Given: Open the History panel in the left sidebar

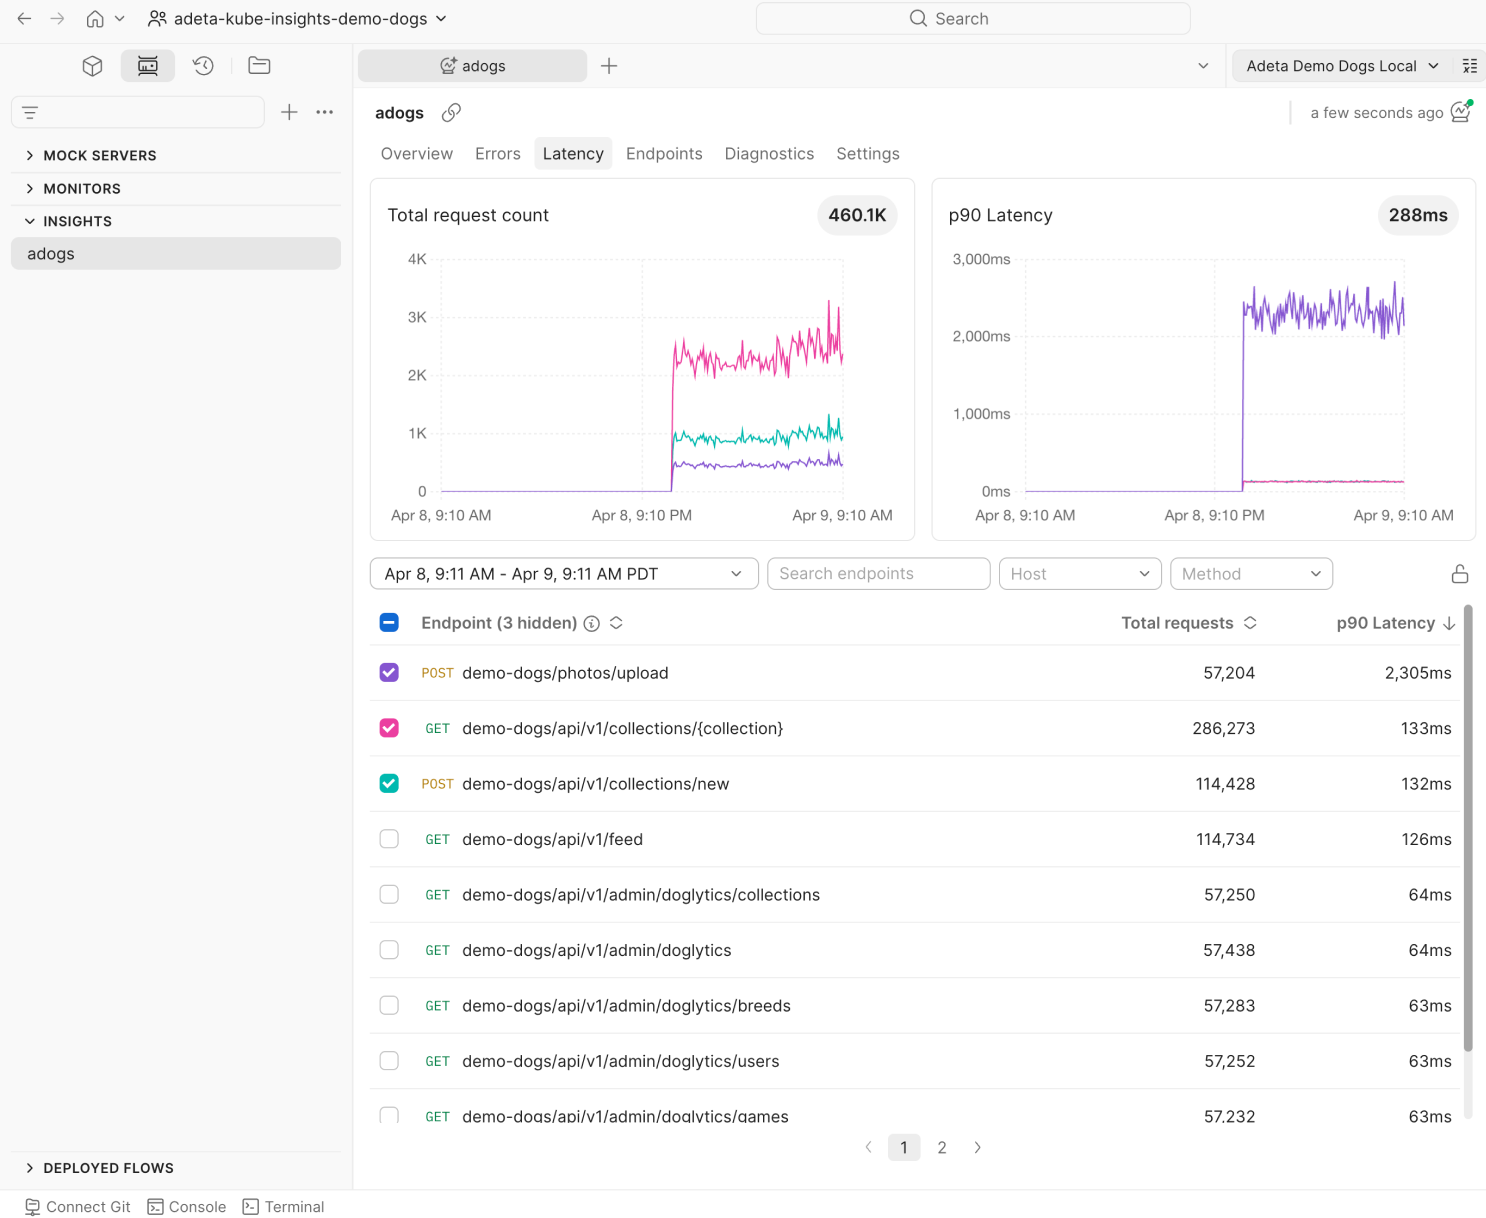Looking at the screenshot, I should click(x=203, y=65).
